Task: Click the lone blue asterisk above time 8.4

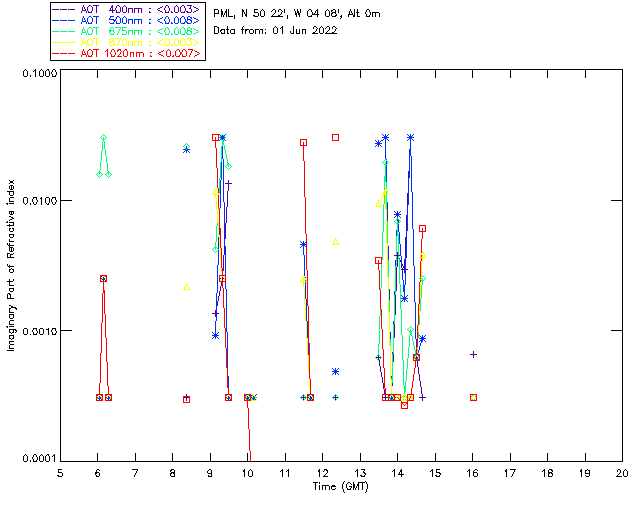Action: point(186,149)
